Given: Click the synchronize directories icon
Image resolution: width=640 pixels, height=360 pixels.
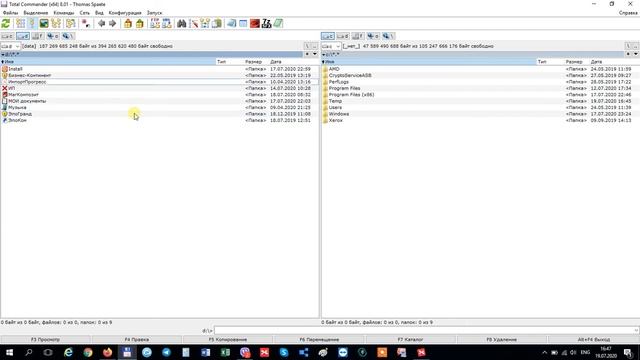Looking at the screenshot, I should (x=205, y=24).
